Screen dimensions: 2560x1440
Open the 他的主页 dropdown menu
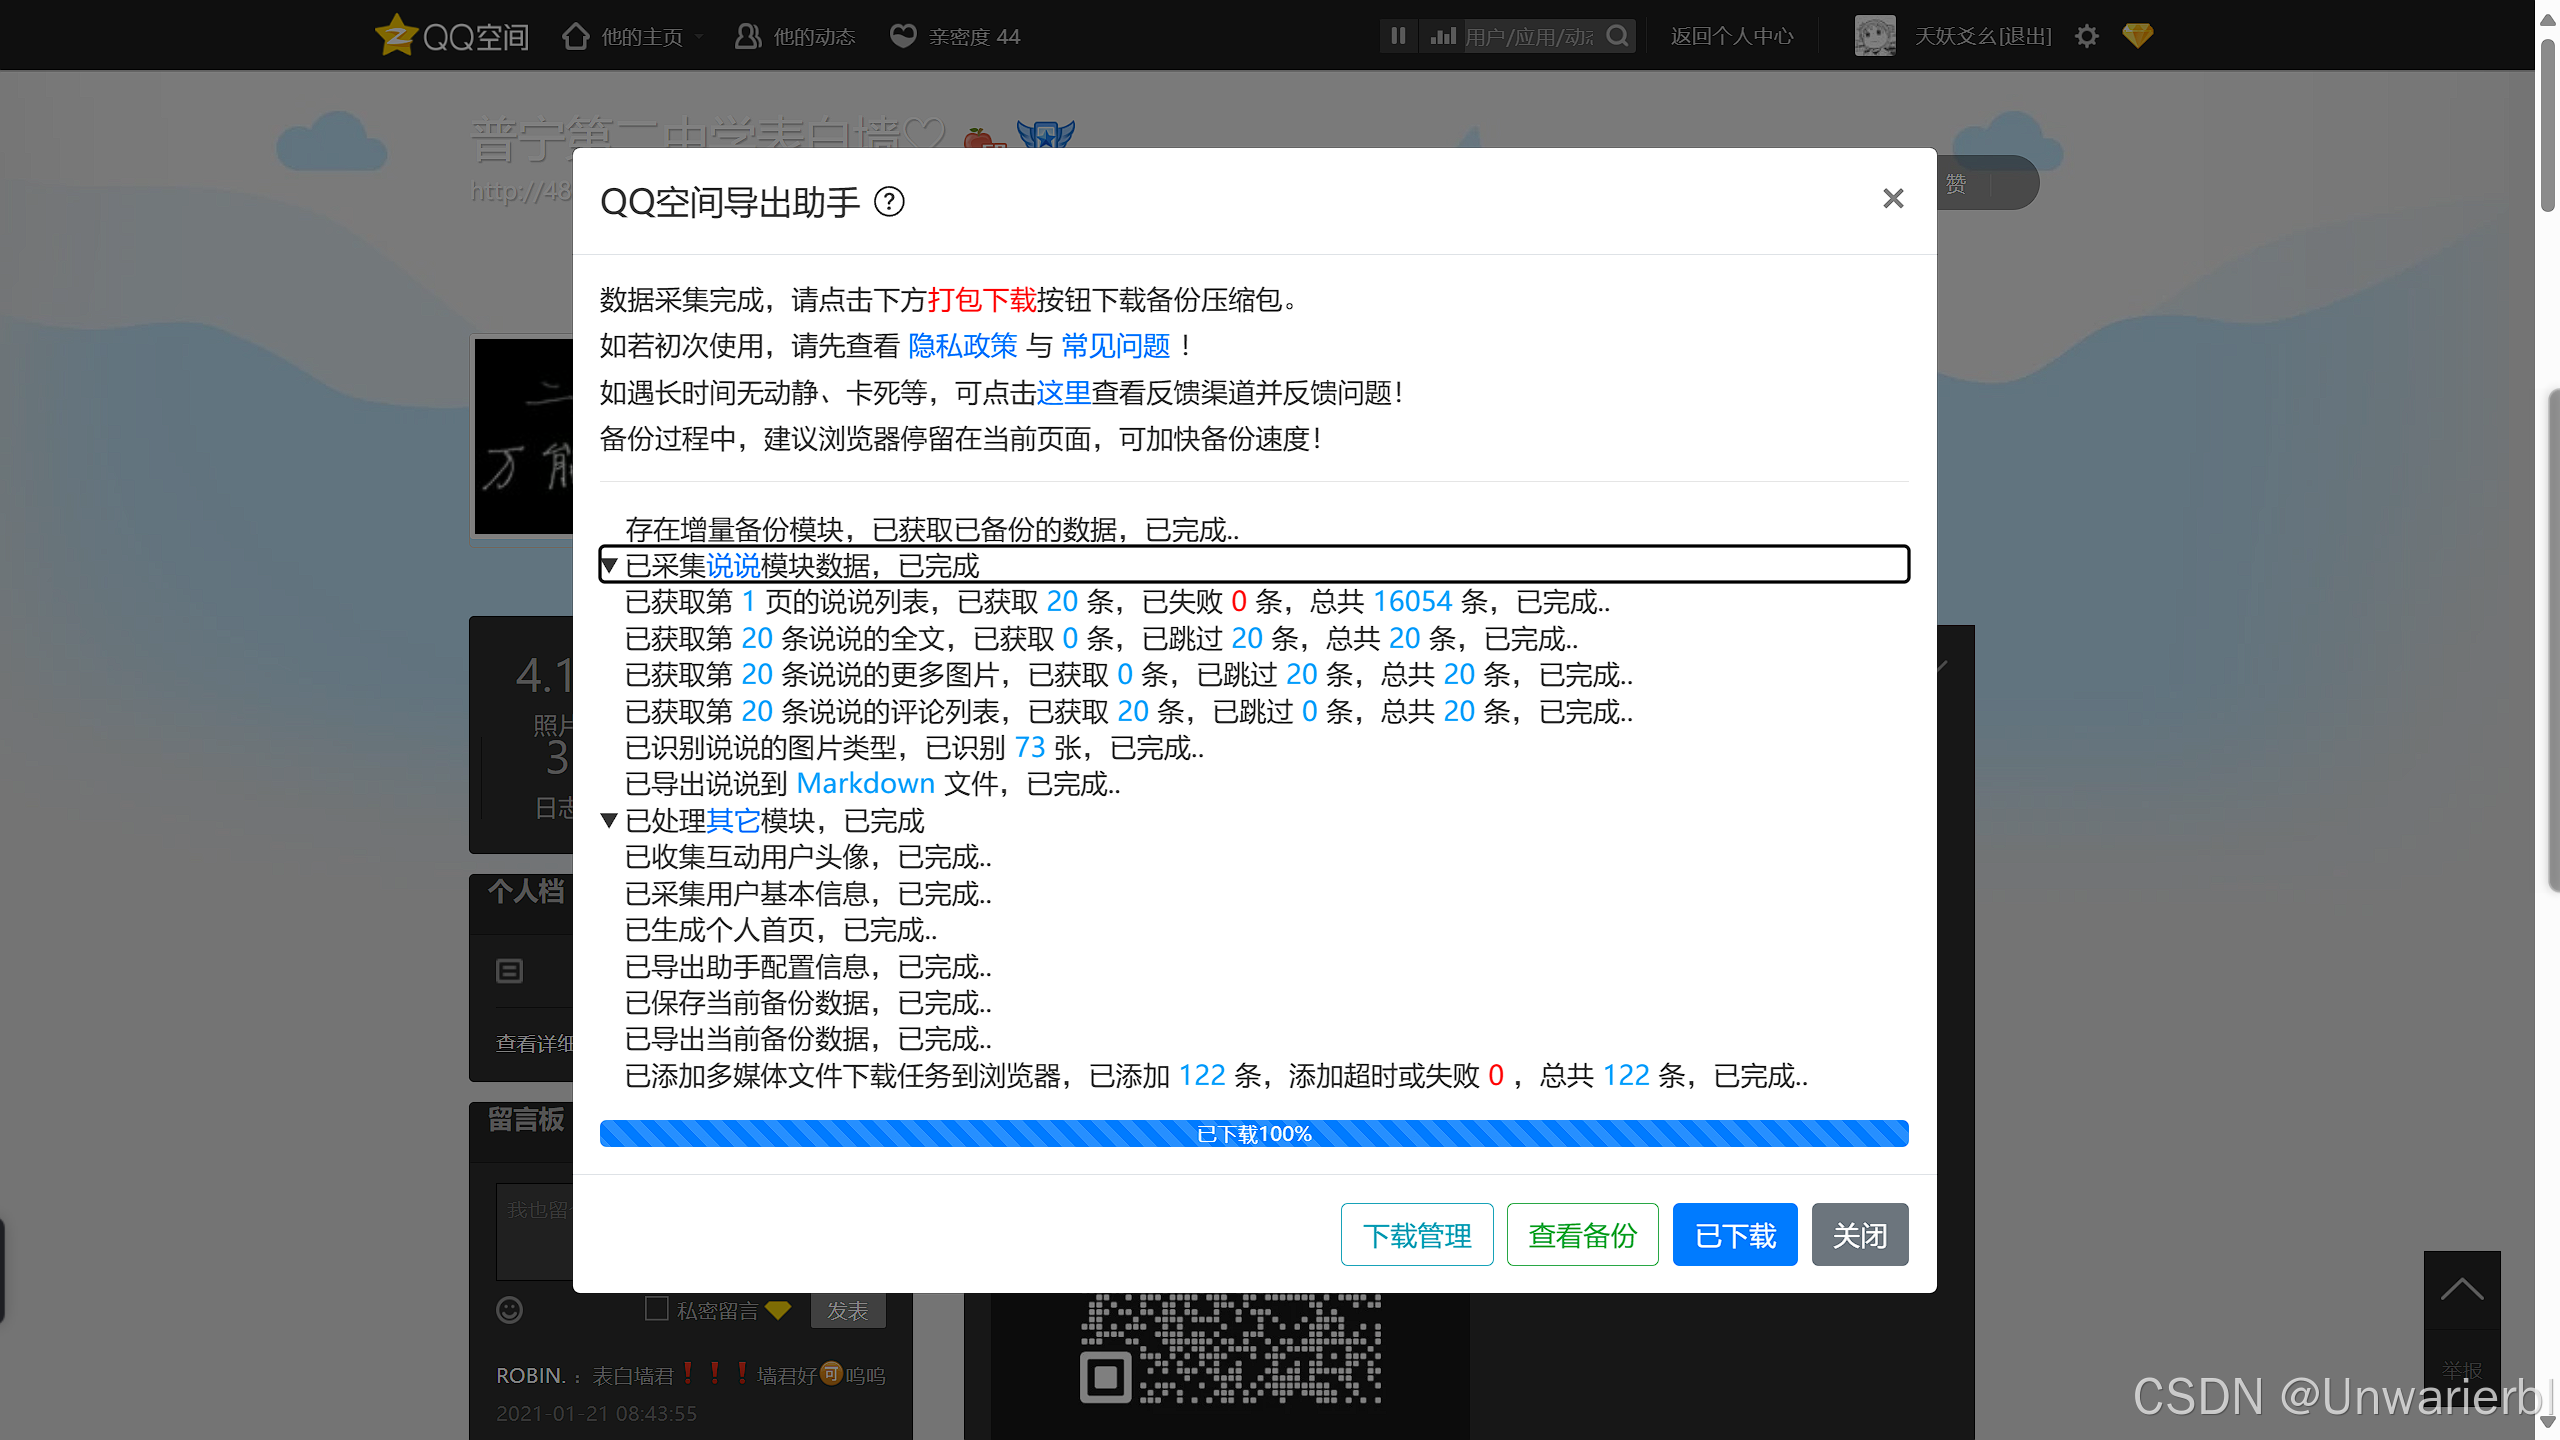tap(640, 37)
